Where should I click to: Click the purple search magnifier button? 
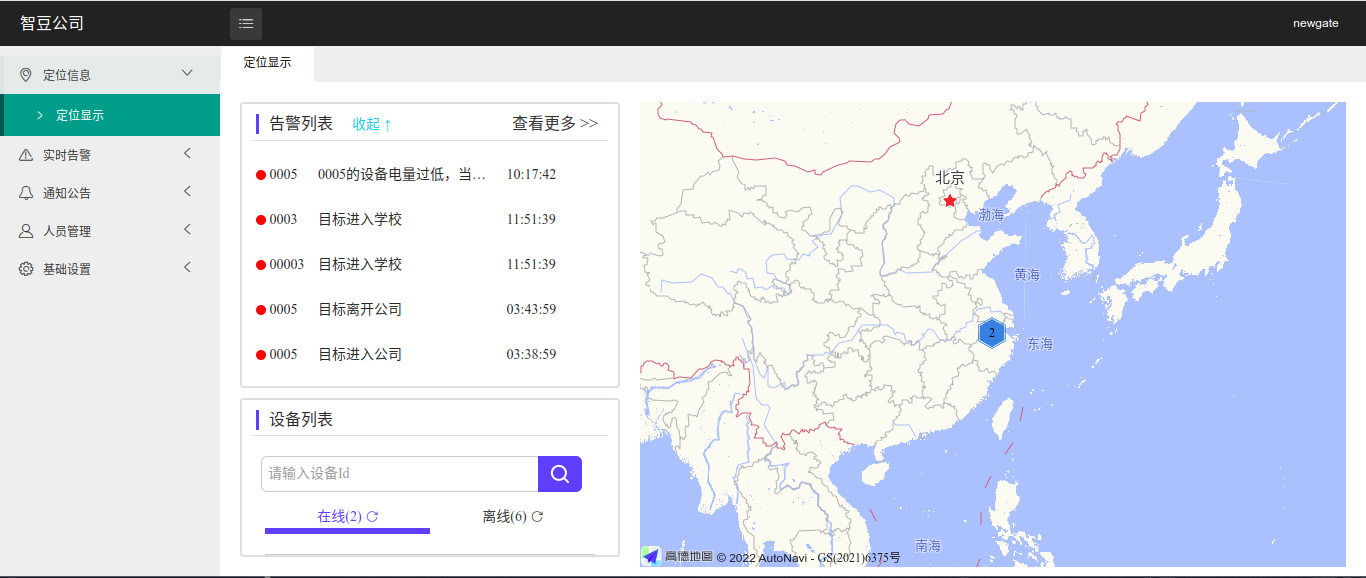560,474
